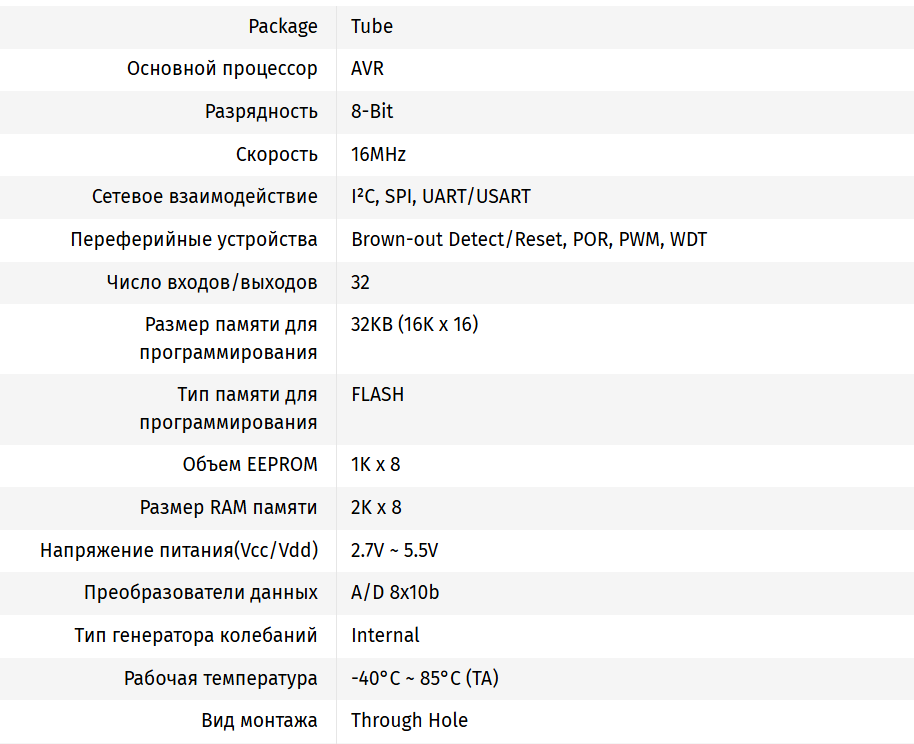
Task: Select the "32KB (16K x 16)" value
Action: 414,324
